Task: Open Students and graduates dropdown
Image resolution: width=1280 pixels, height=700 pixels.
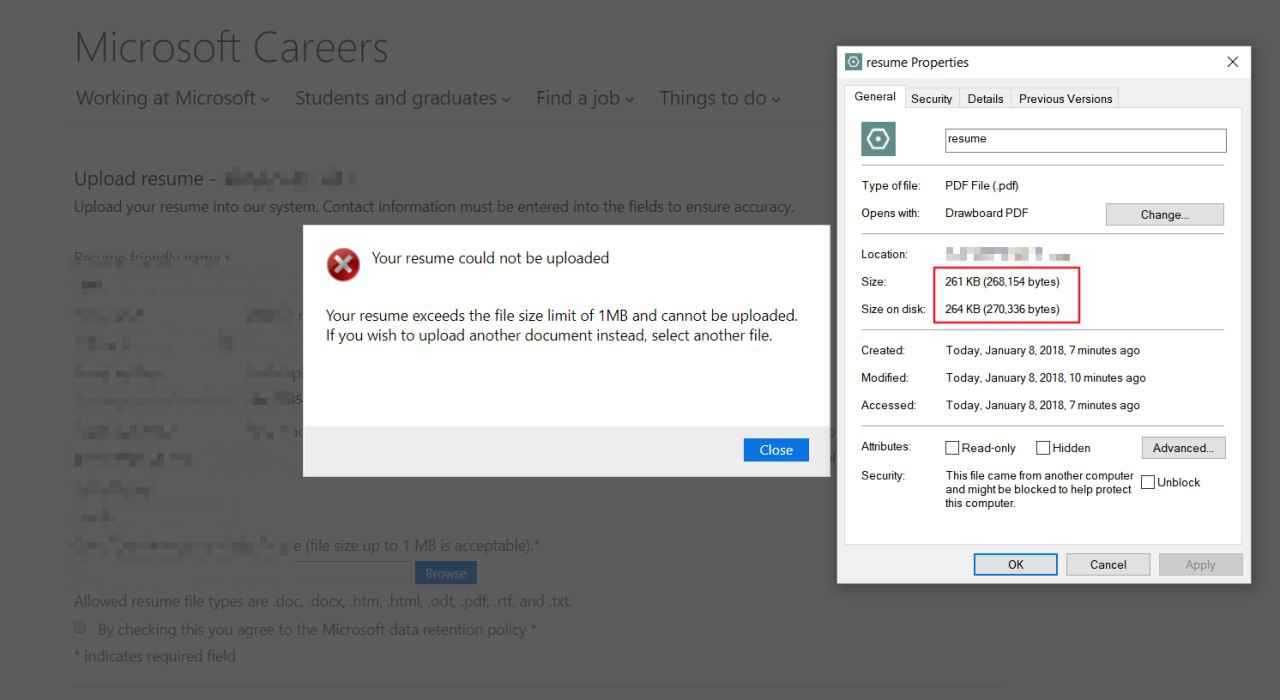Action: pos(402,98)
